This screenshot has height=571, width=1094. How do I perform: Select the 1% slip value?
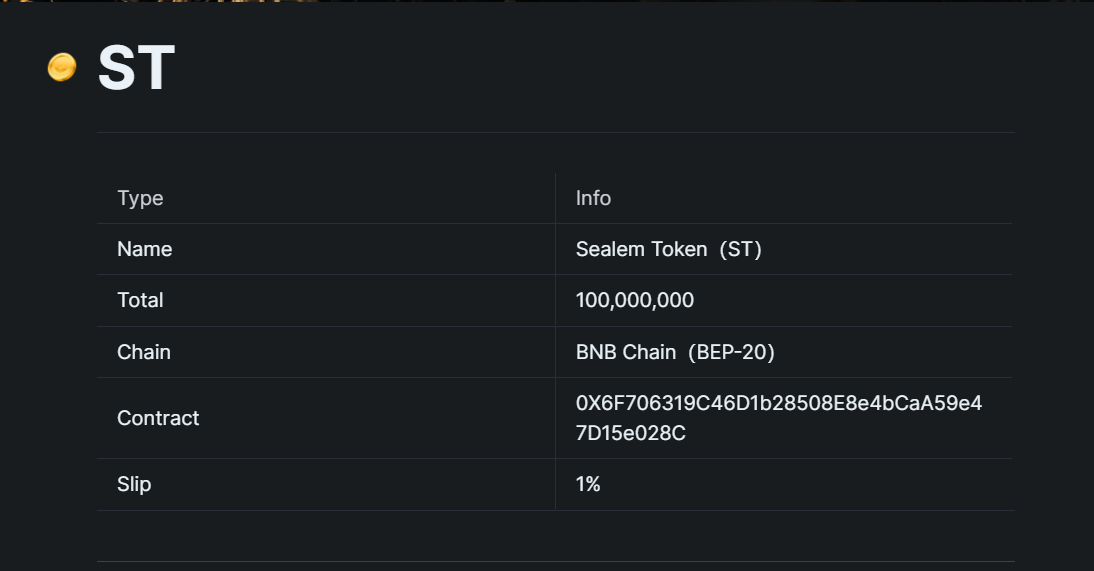pyautogui.click(x=588, y=484)
